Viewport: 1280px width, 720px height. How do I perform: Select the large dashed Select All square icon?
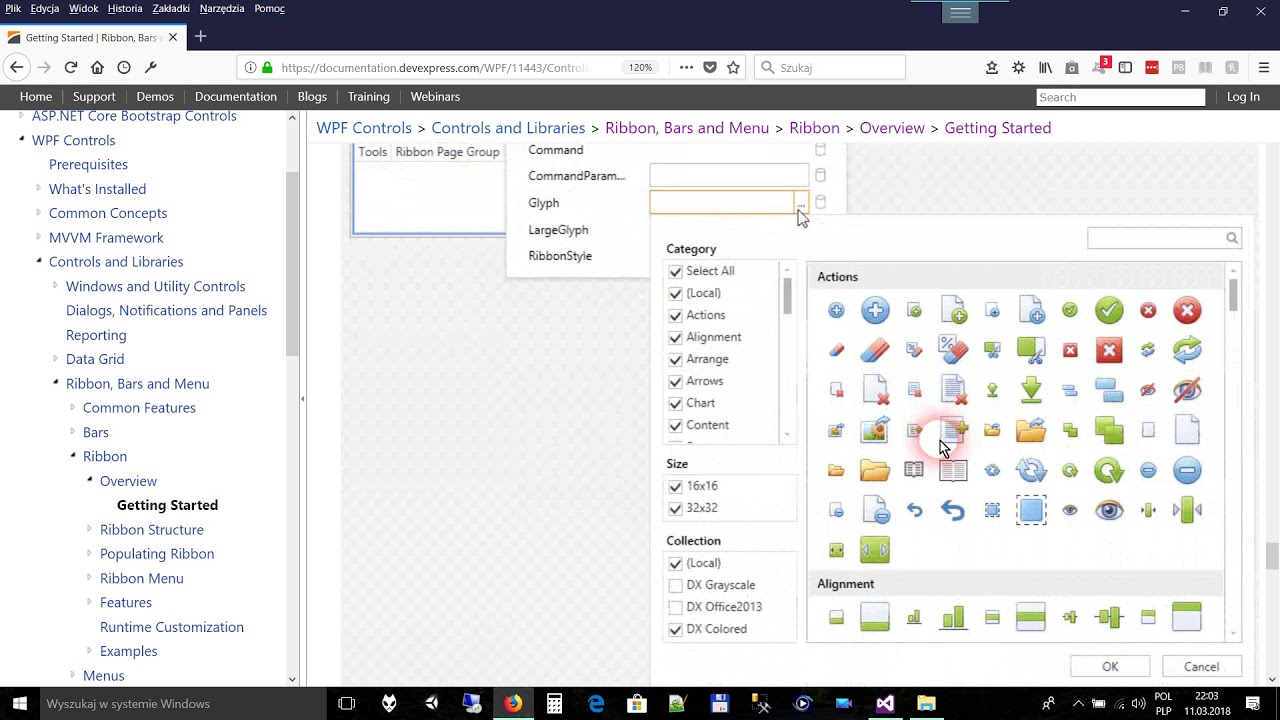(1031, 510)
